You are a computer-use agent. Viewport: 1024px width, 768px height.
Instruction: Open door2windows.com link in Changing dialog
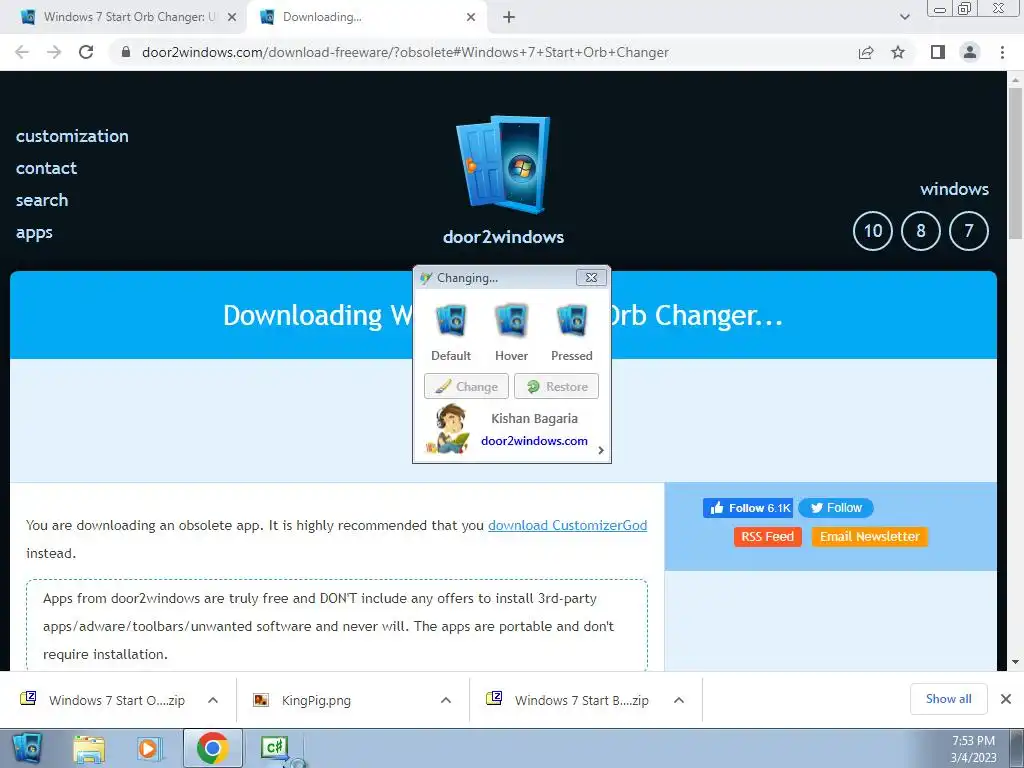(534, 441)
